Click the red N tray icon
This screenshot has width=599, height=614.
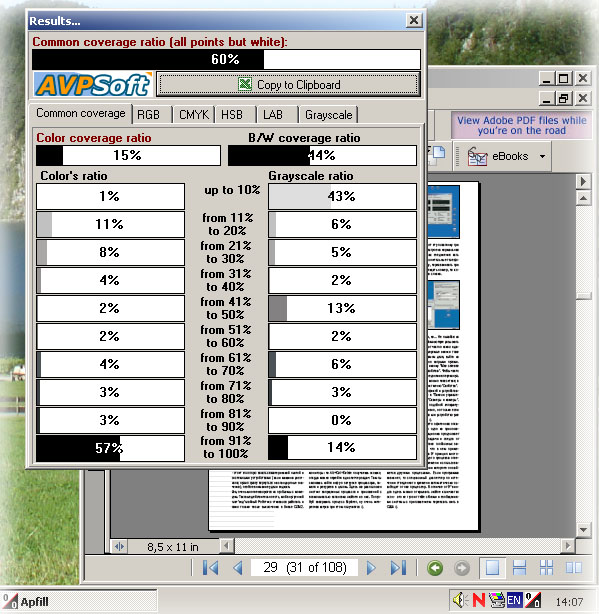pos(479,600)
